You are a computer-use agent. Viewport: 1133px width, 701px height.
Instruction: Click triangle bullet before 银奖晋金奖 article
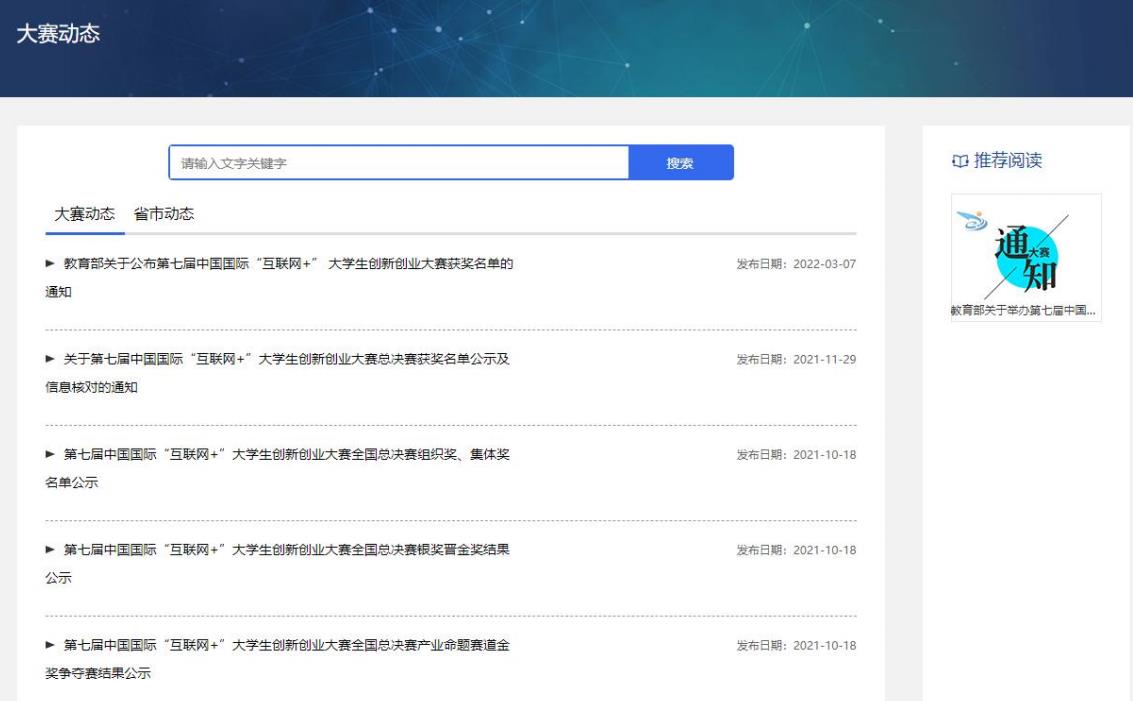coord(51,550)
